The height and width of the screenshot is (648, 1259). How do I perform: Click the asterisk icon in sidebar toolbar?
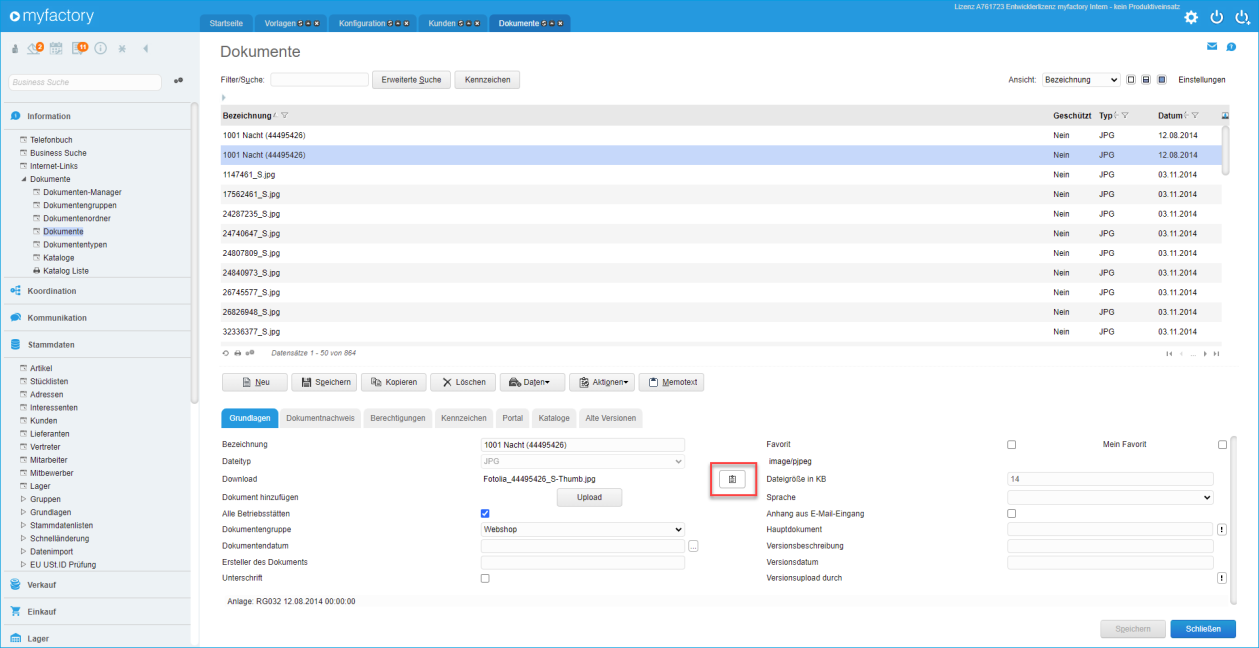tap(122, 48)
